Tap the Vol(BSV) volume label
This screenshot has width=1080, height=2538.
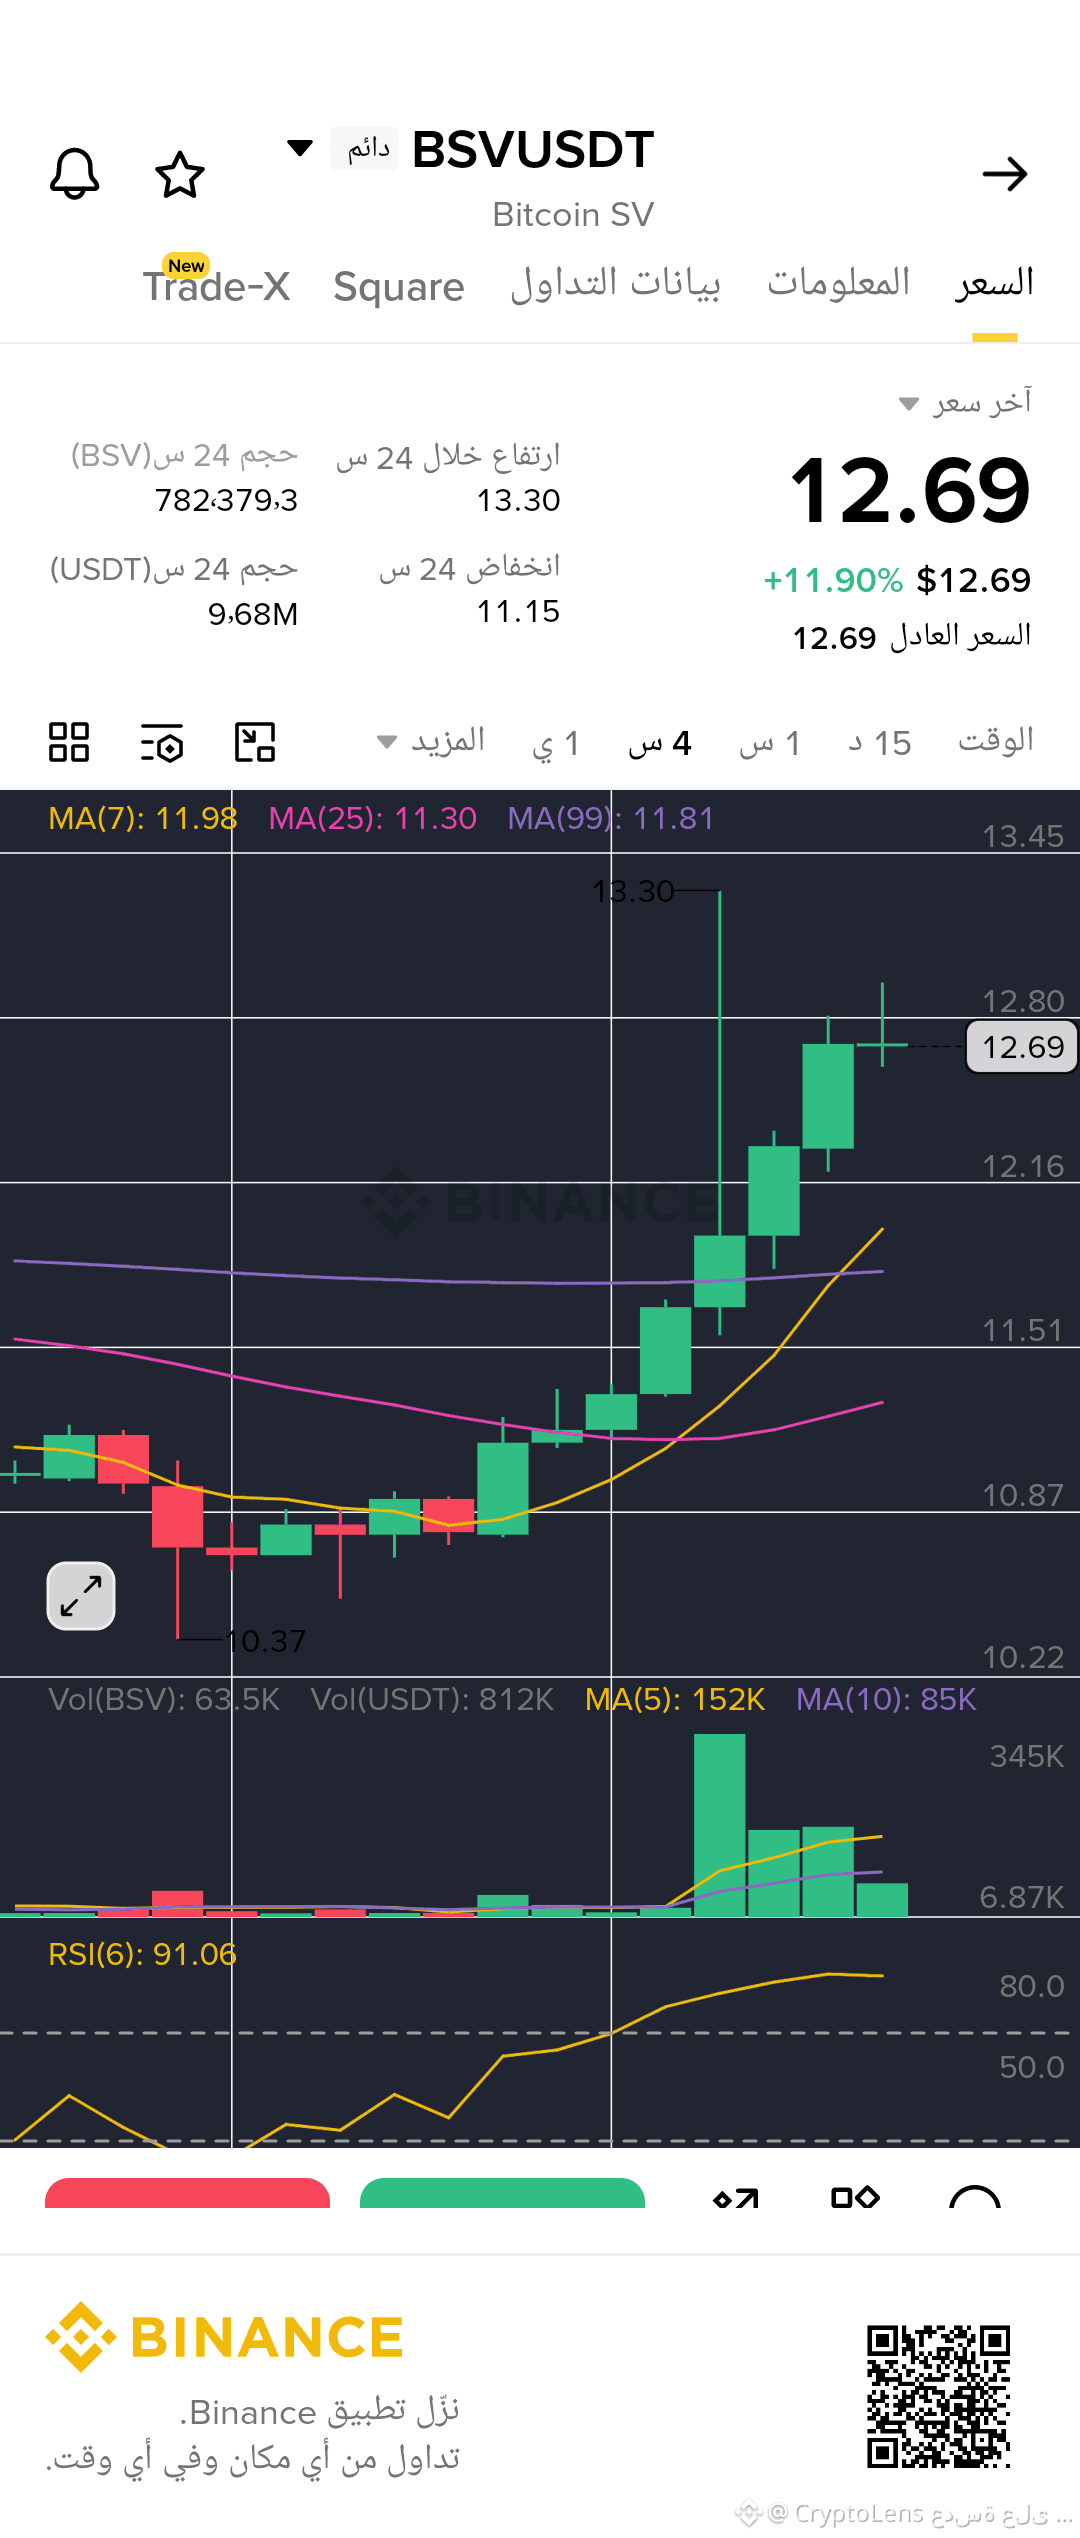pos(164,1699)
